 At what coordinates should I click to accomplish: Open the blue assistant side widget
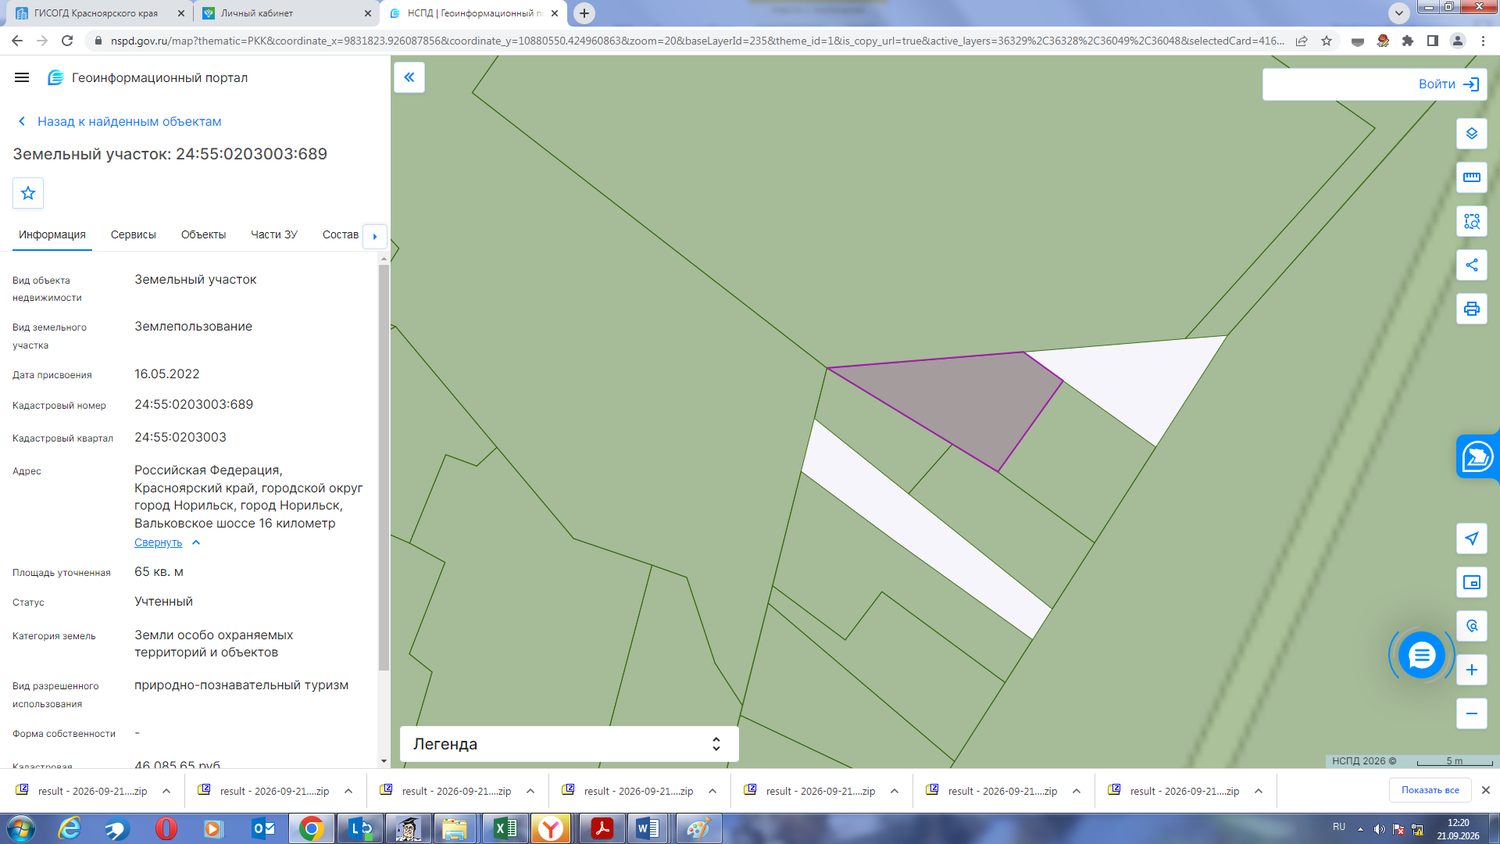[x=1478, y=457]
